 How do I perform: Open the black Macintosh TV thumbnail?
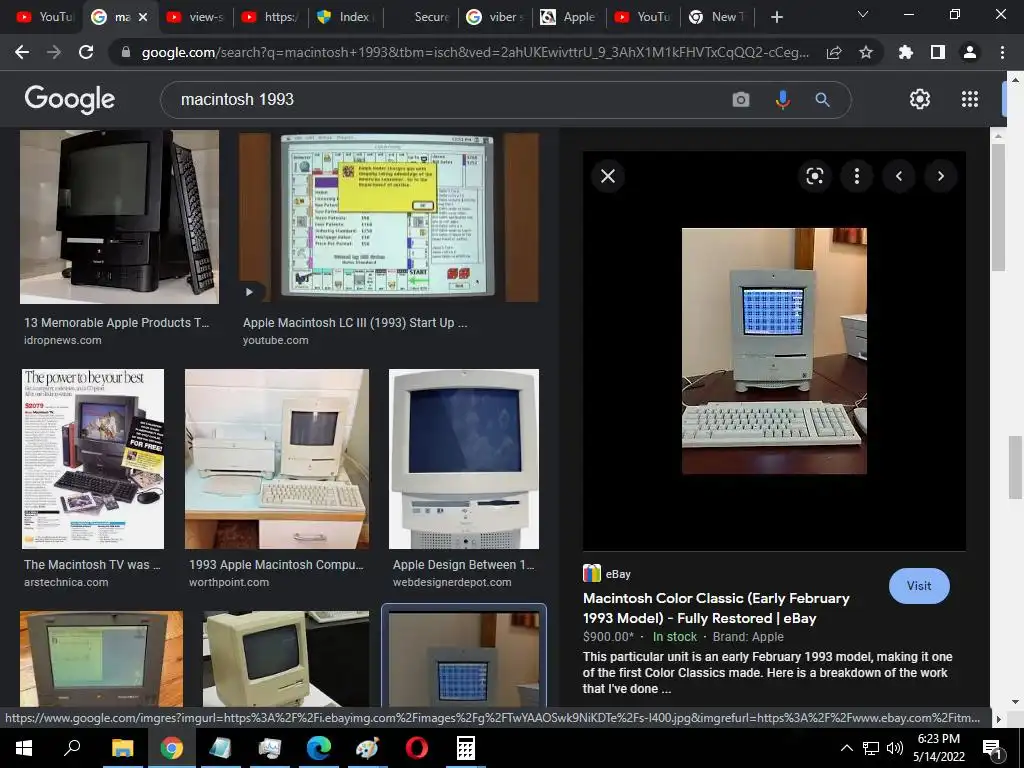[120, 217]
